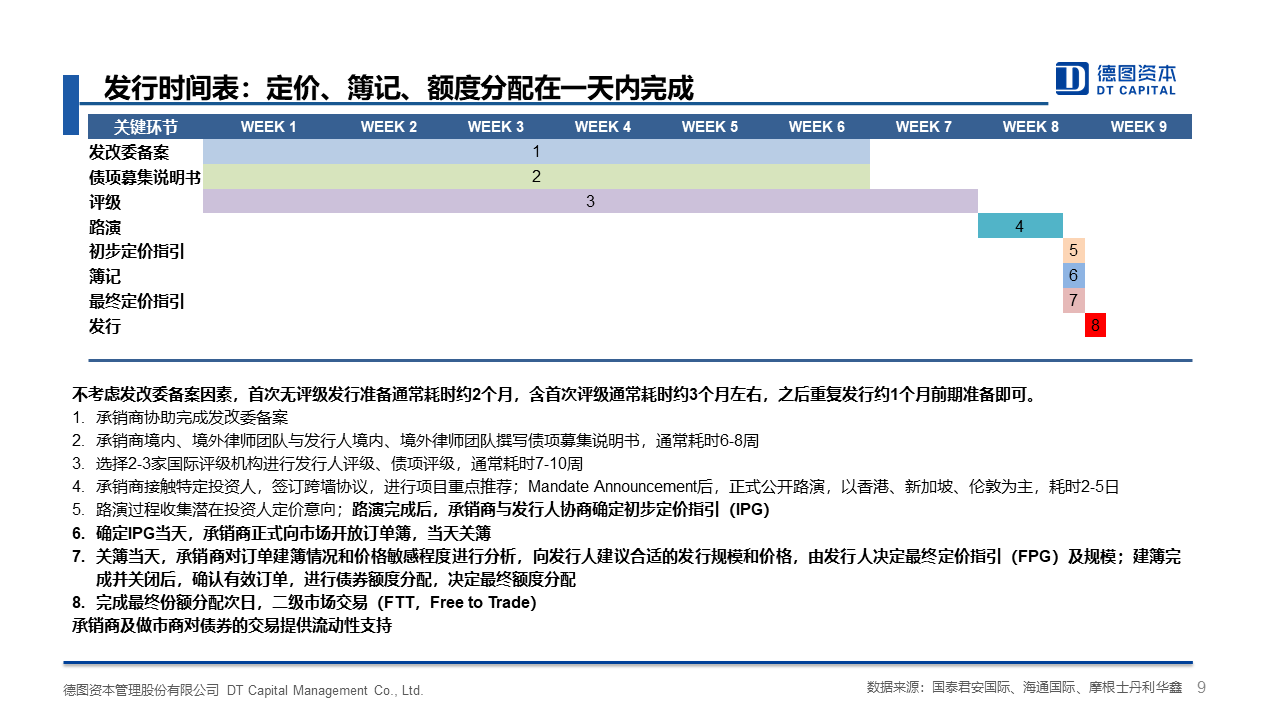Click the 发改委备案 row label
Screen dimensions: 1280x720
(x=129, y=152)
